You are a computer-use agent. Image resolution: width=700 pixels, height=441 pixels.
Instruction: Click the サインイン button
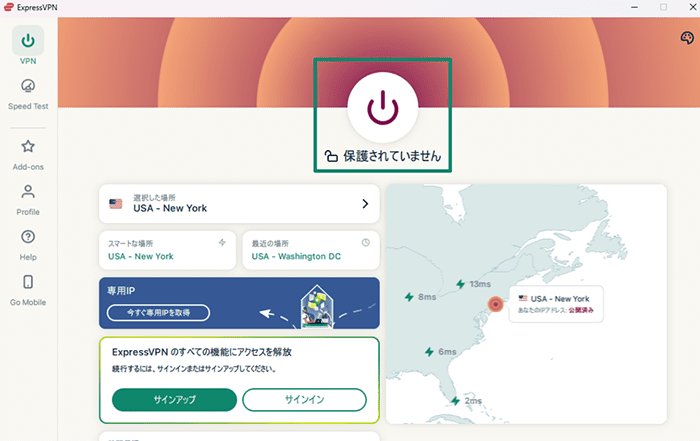[304, 400]
